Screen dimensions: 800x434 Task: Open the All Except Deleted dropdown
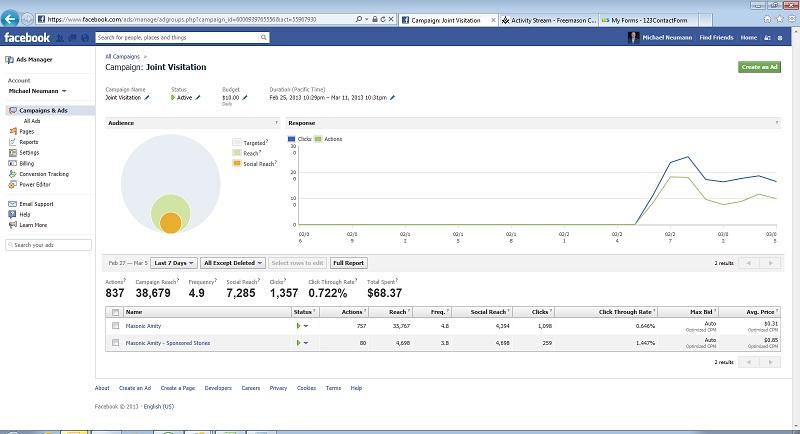(x=233, y=263)
